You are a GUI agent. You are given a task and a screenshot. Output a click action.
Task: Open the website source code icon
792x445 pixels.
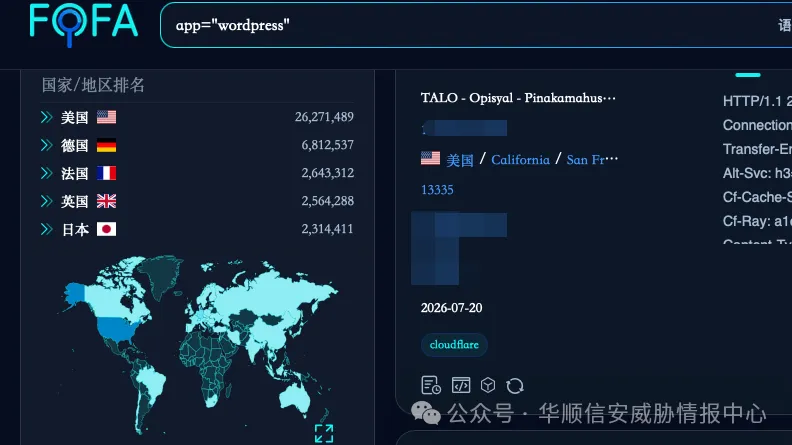(461, 385)
